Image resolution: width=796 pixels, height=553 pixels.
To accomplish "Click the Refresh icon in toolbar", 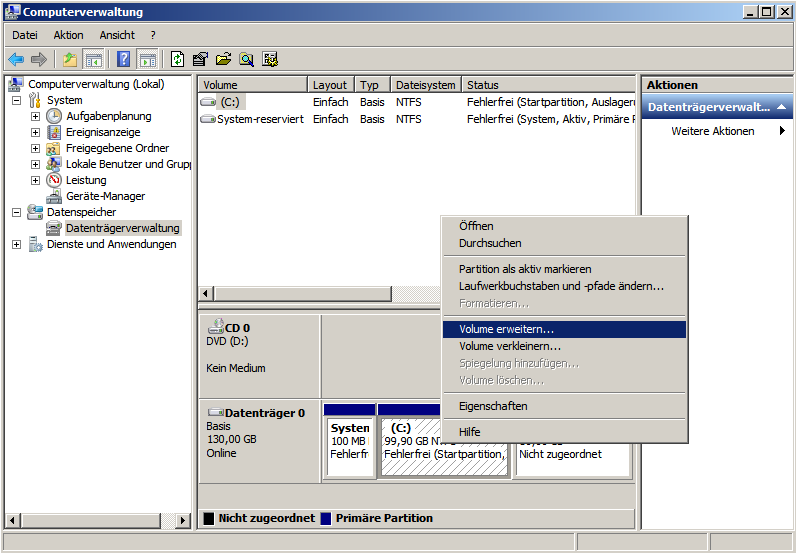I will pyautogui.click(x=178, y=59).
